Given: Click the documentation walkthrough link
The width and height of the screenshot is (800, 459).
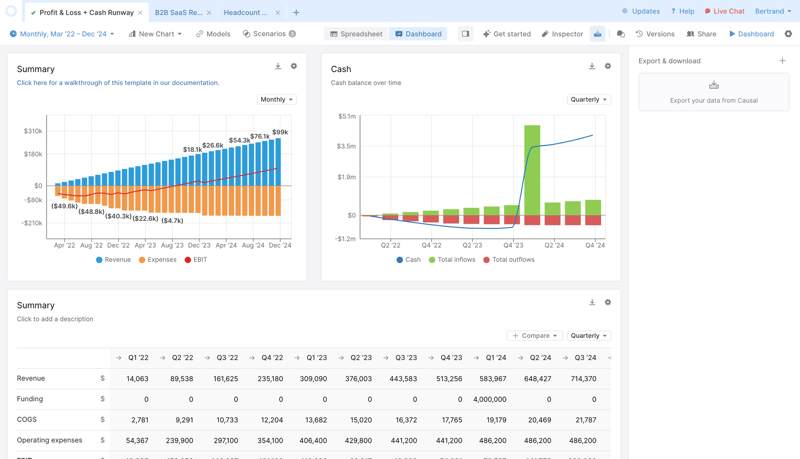Looking at the screenshot, I should pos(118,83).
